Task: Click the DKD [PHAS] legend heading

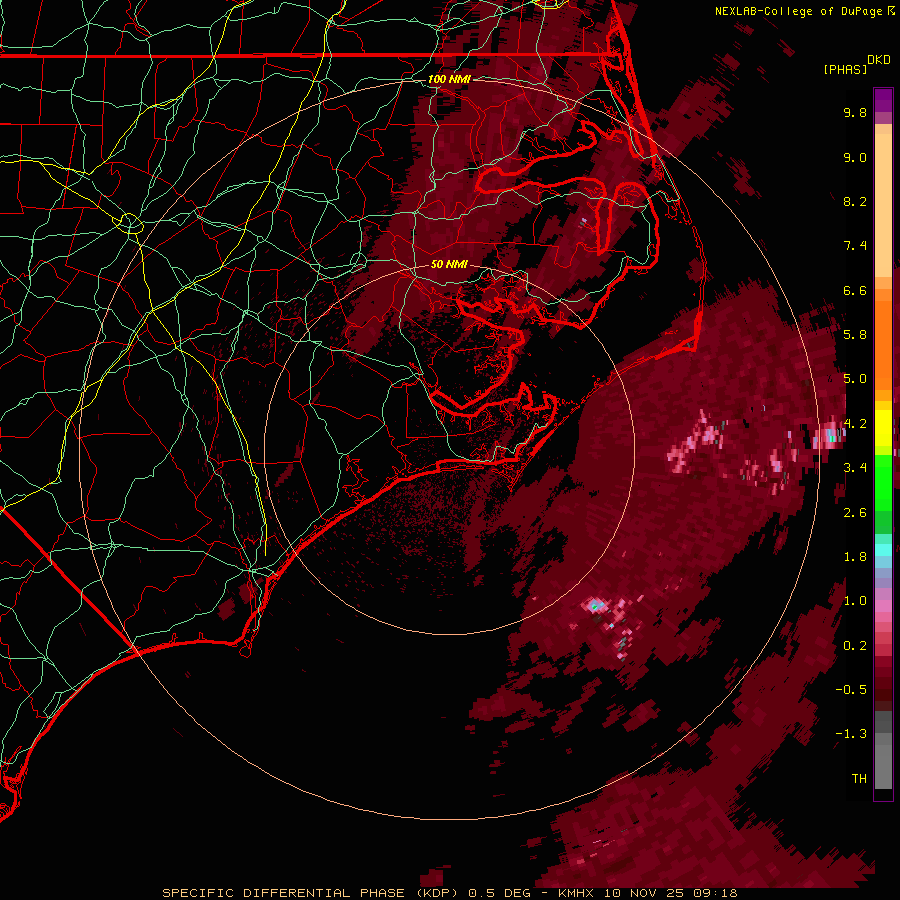Action: 857,65
